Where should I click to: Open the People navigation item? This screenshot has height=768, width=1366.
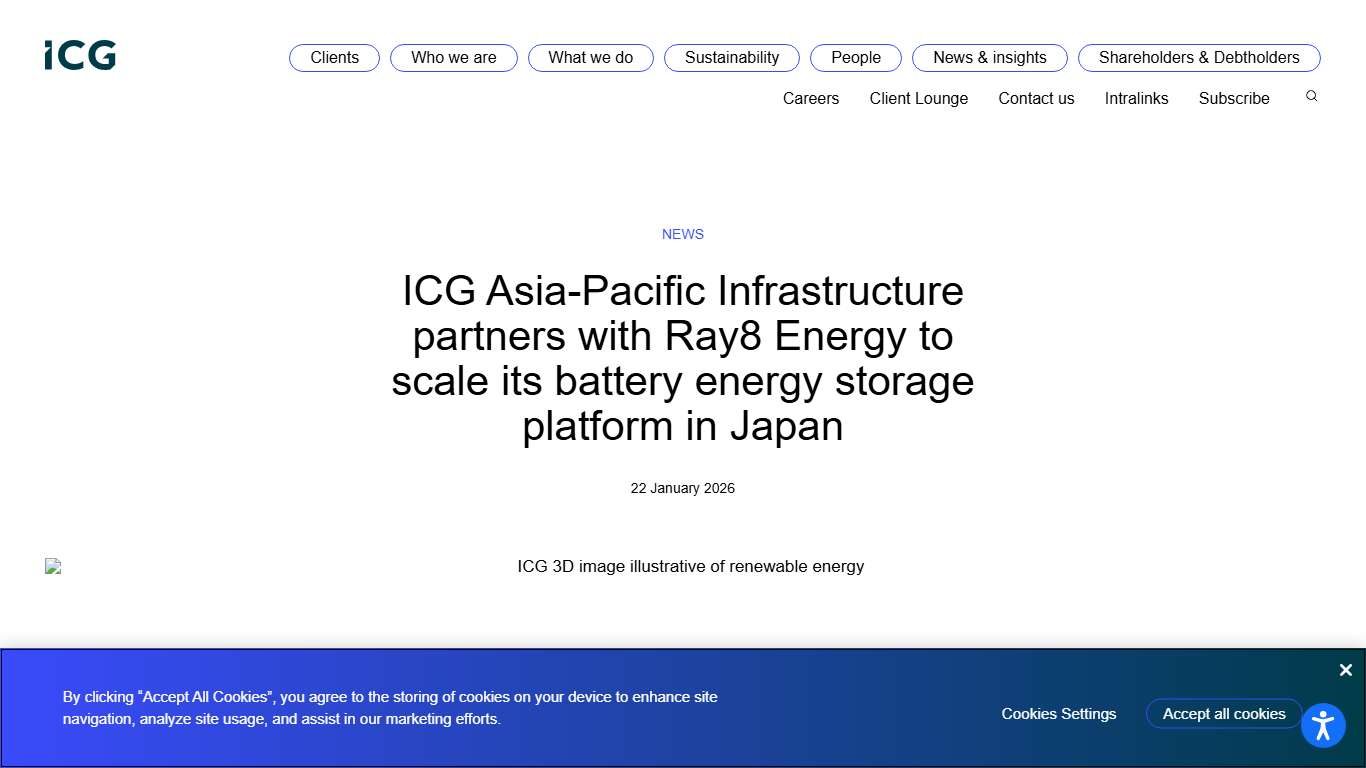[855, 57]
